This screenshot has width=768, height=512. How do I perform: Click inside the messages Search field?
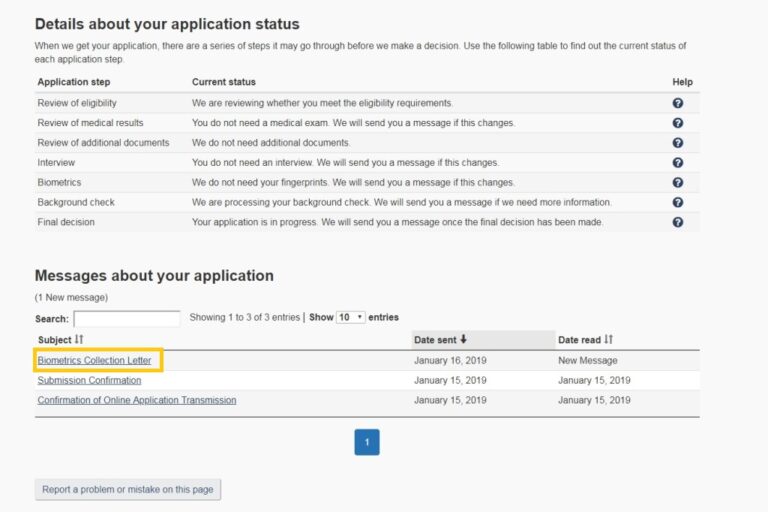[127, 319]
